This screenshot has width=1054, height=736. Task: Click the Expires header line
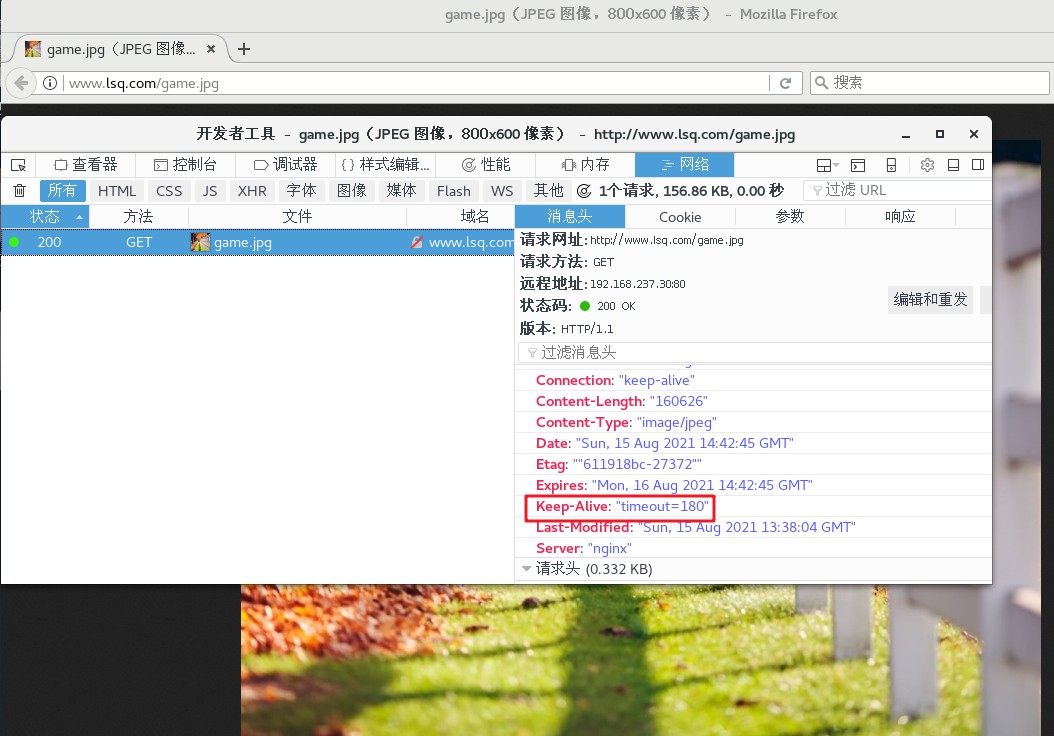[674, 485]
